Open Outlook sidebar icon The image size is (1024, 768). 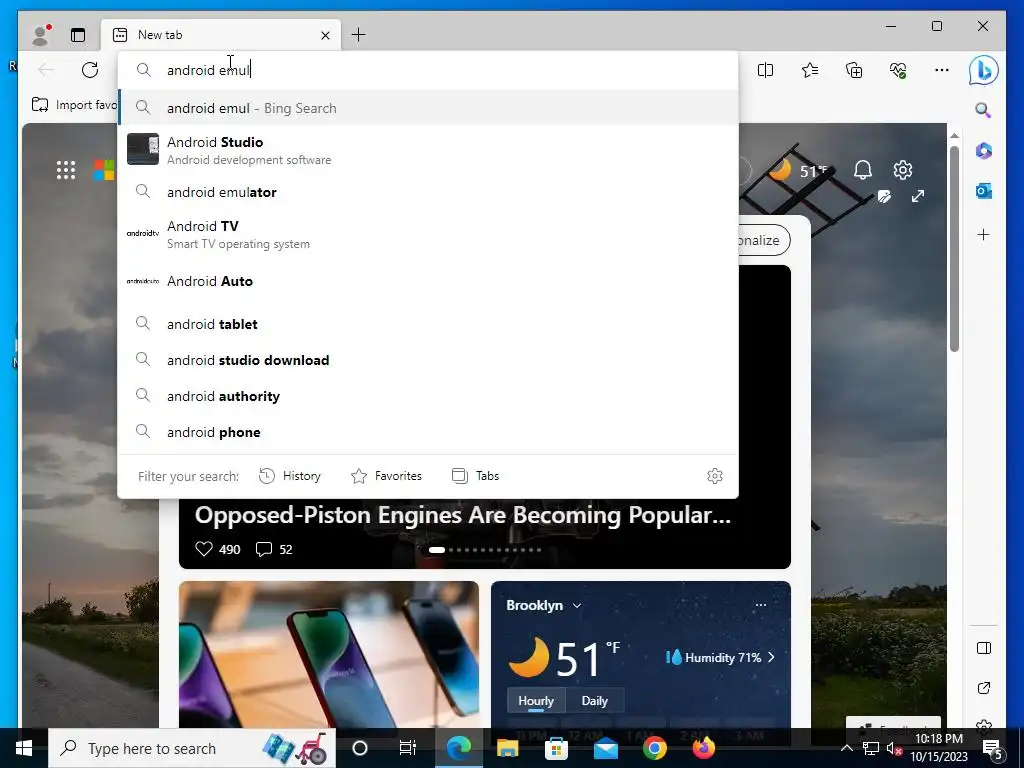pyautogui.click(x=984, y=191)
